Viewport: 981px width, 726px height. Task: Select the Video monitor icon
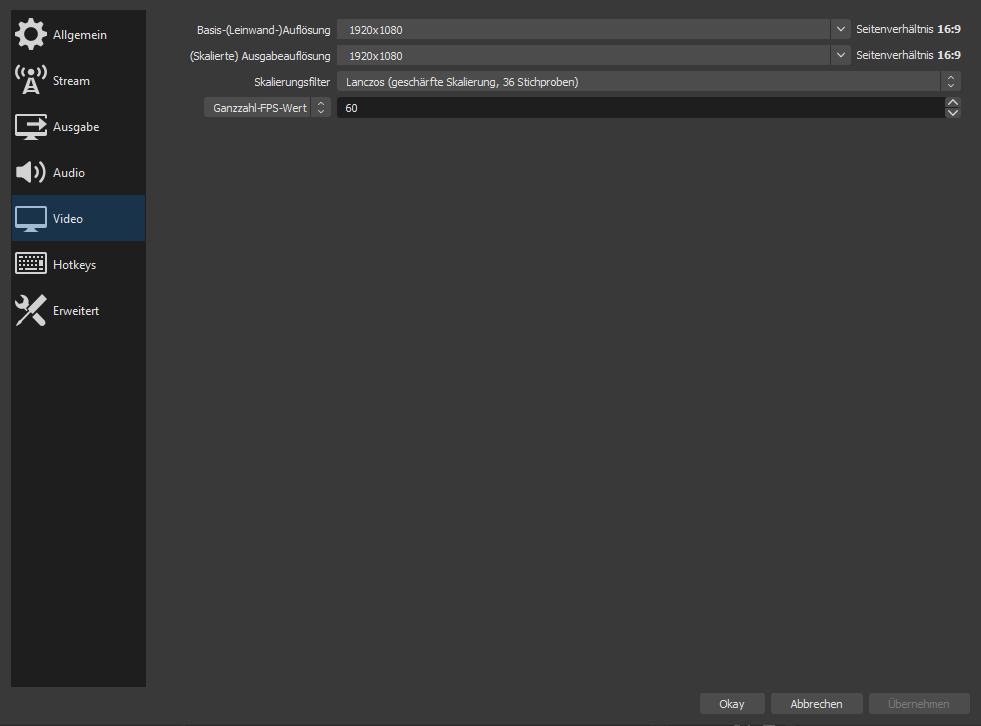pyautogui.click(x=30, y=219)
